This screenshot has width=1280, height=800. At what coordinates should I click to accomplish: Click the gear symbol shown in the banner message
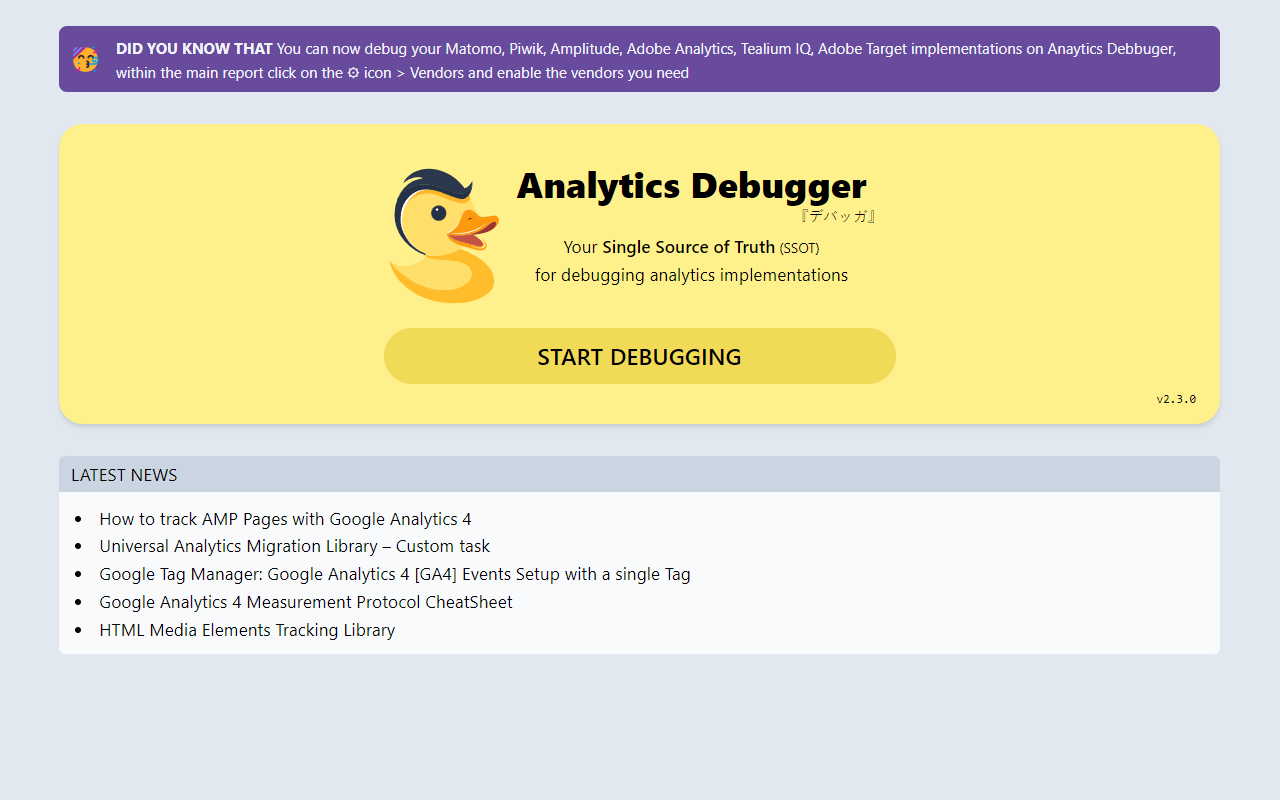[x=353, y=72]
